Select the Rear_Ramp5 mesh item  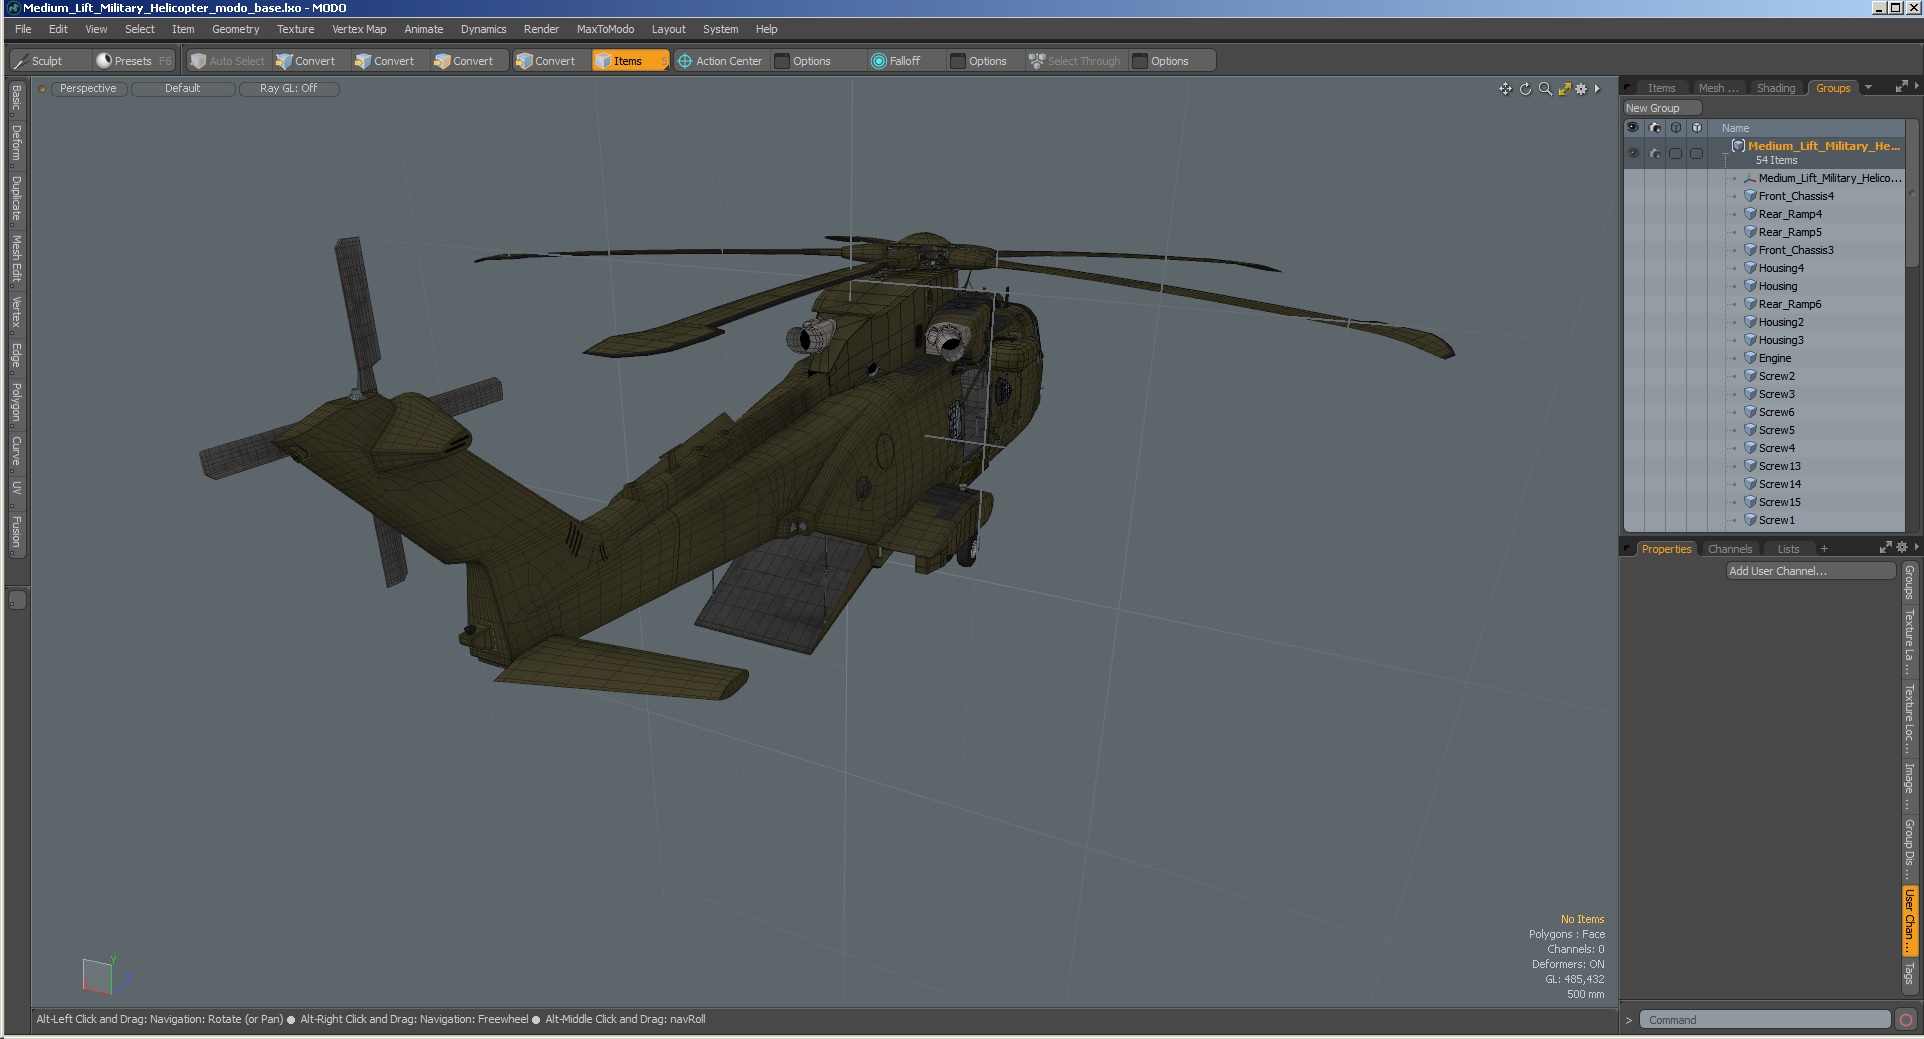[x=1790, y=232]
